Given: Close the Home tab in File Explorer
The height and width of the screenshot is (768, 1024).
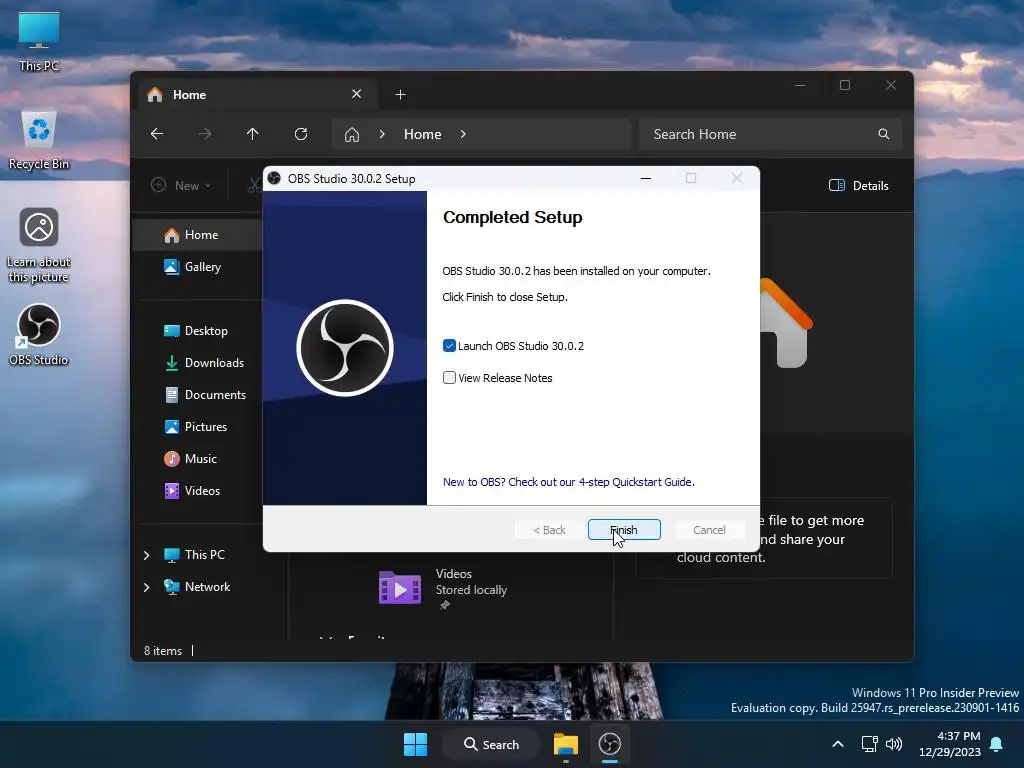Looking at the screenshot, I should [x=357, y=94].
